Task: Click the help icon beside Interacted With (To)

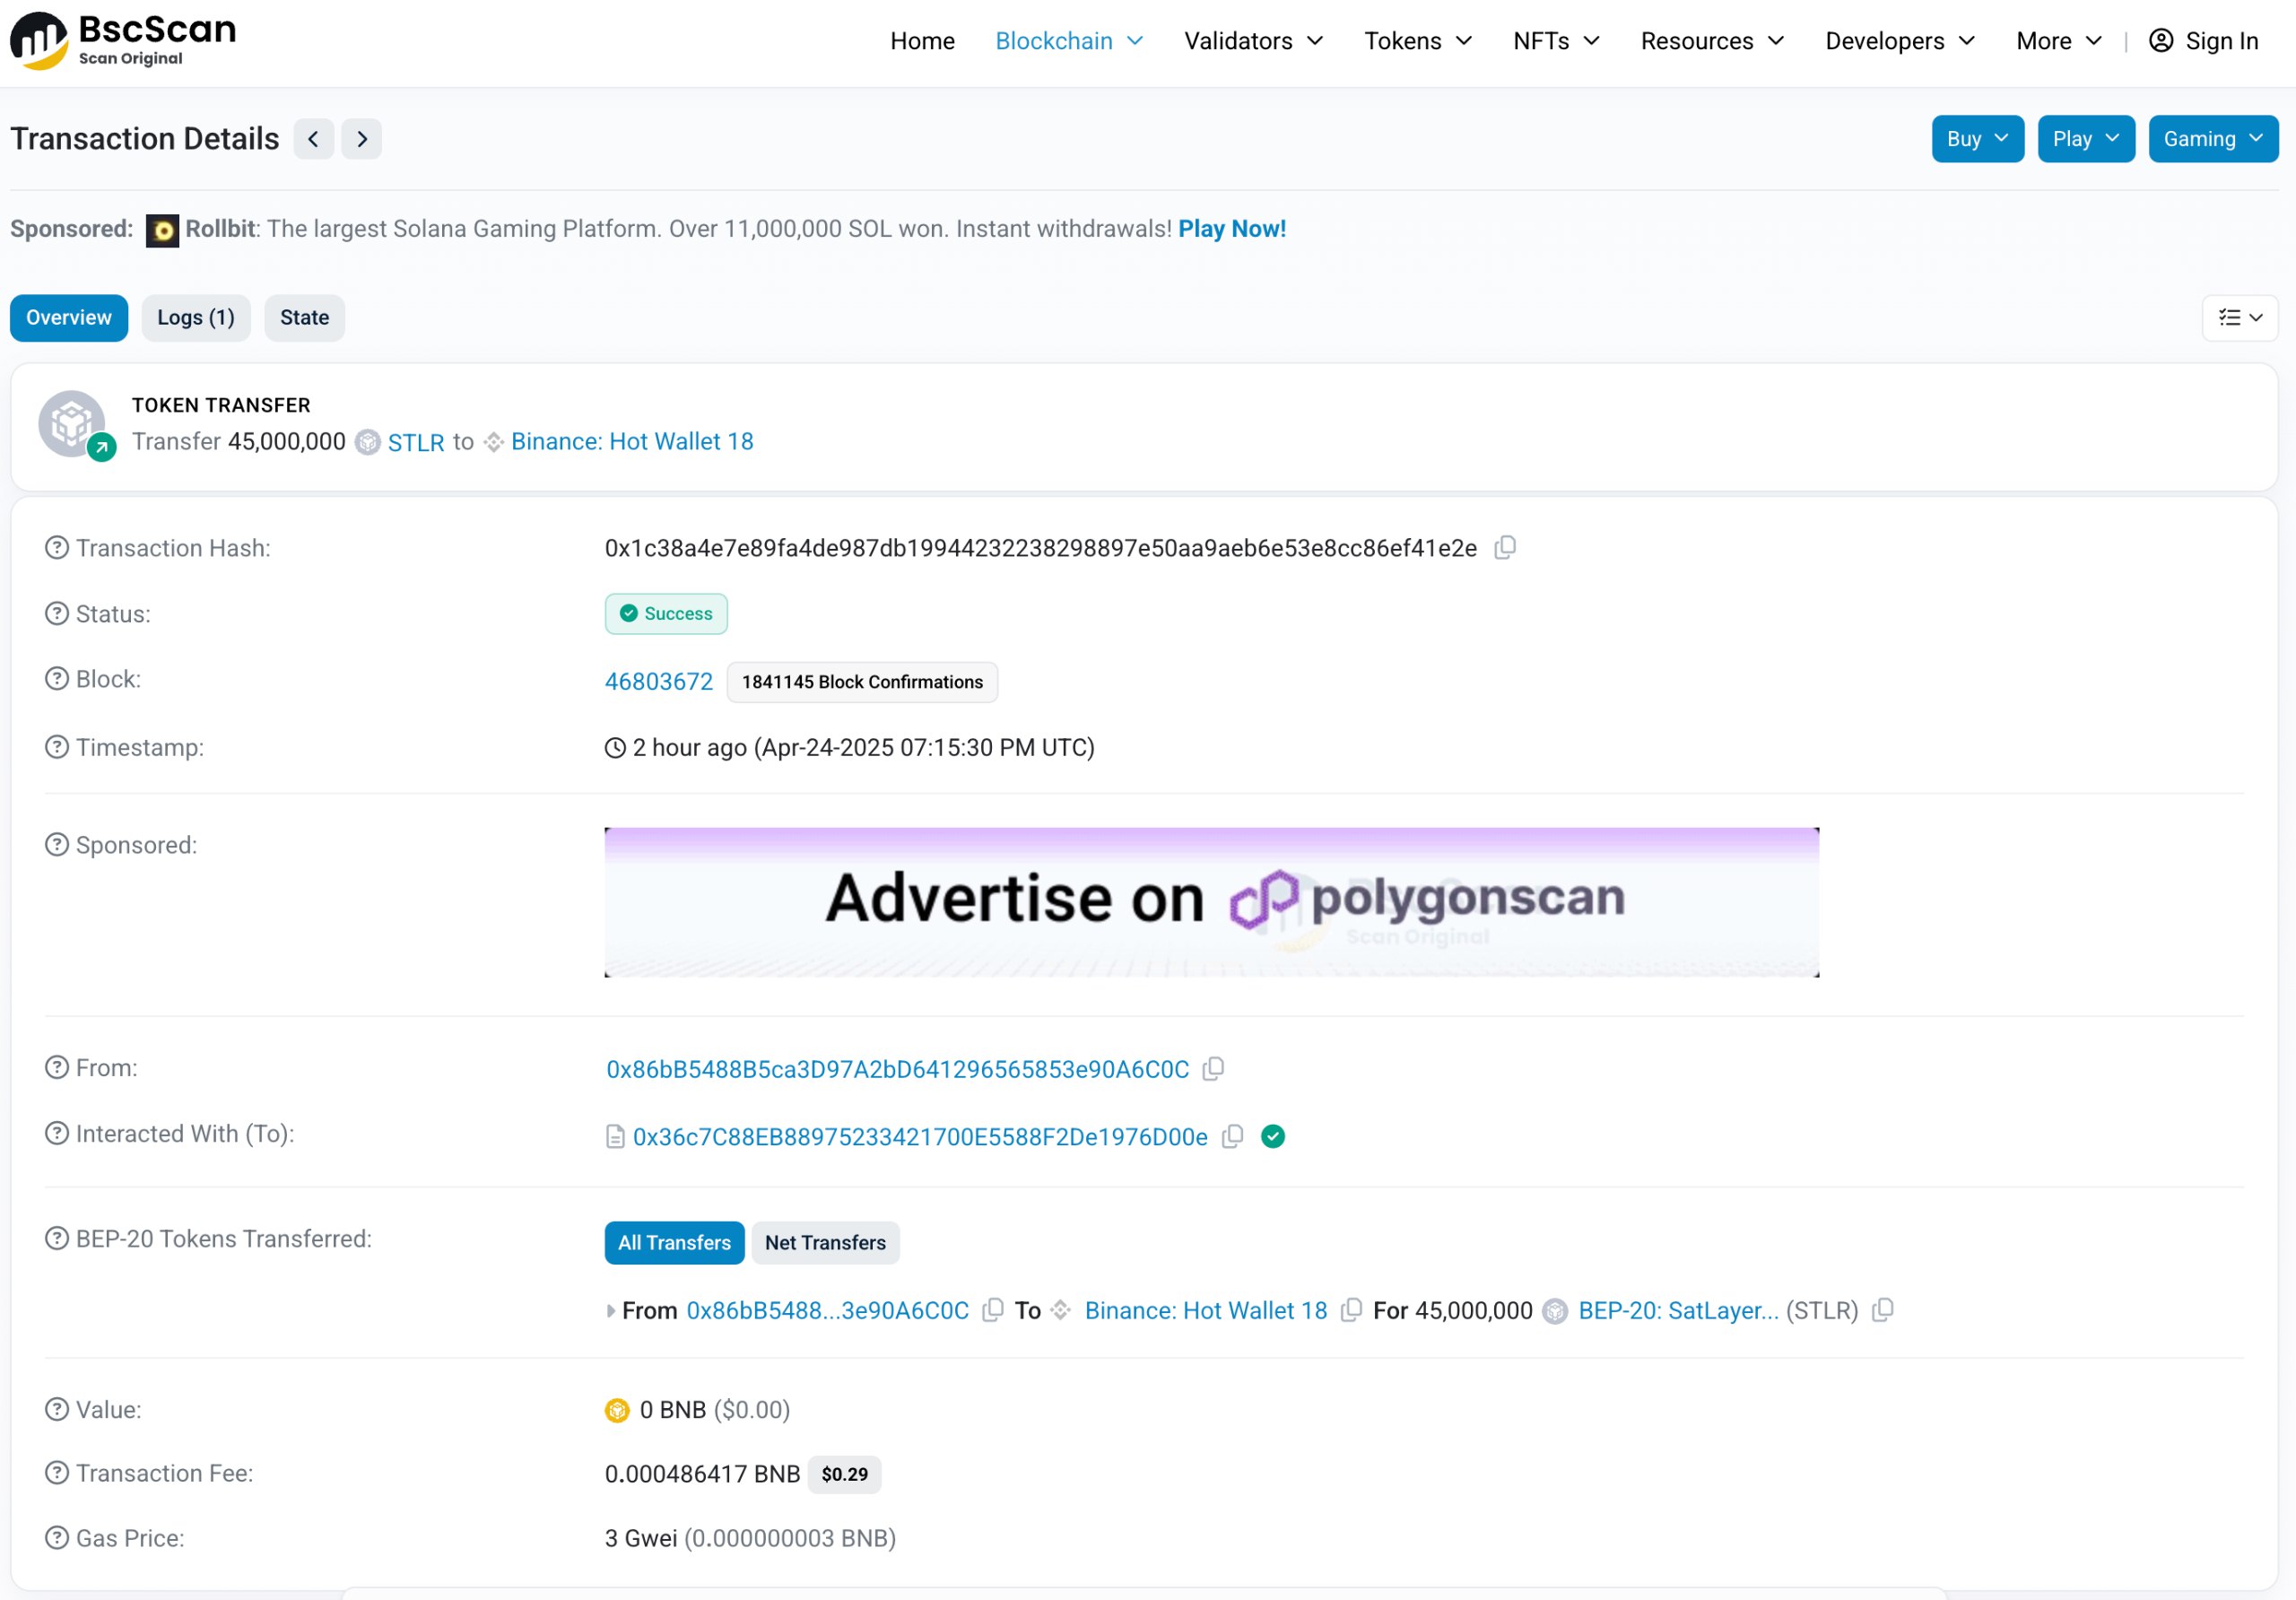Action: point(57,1134)
